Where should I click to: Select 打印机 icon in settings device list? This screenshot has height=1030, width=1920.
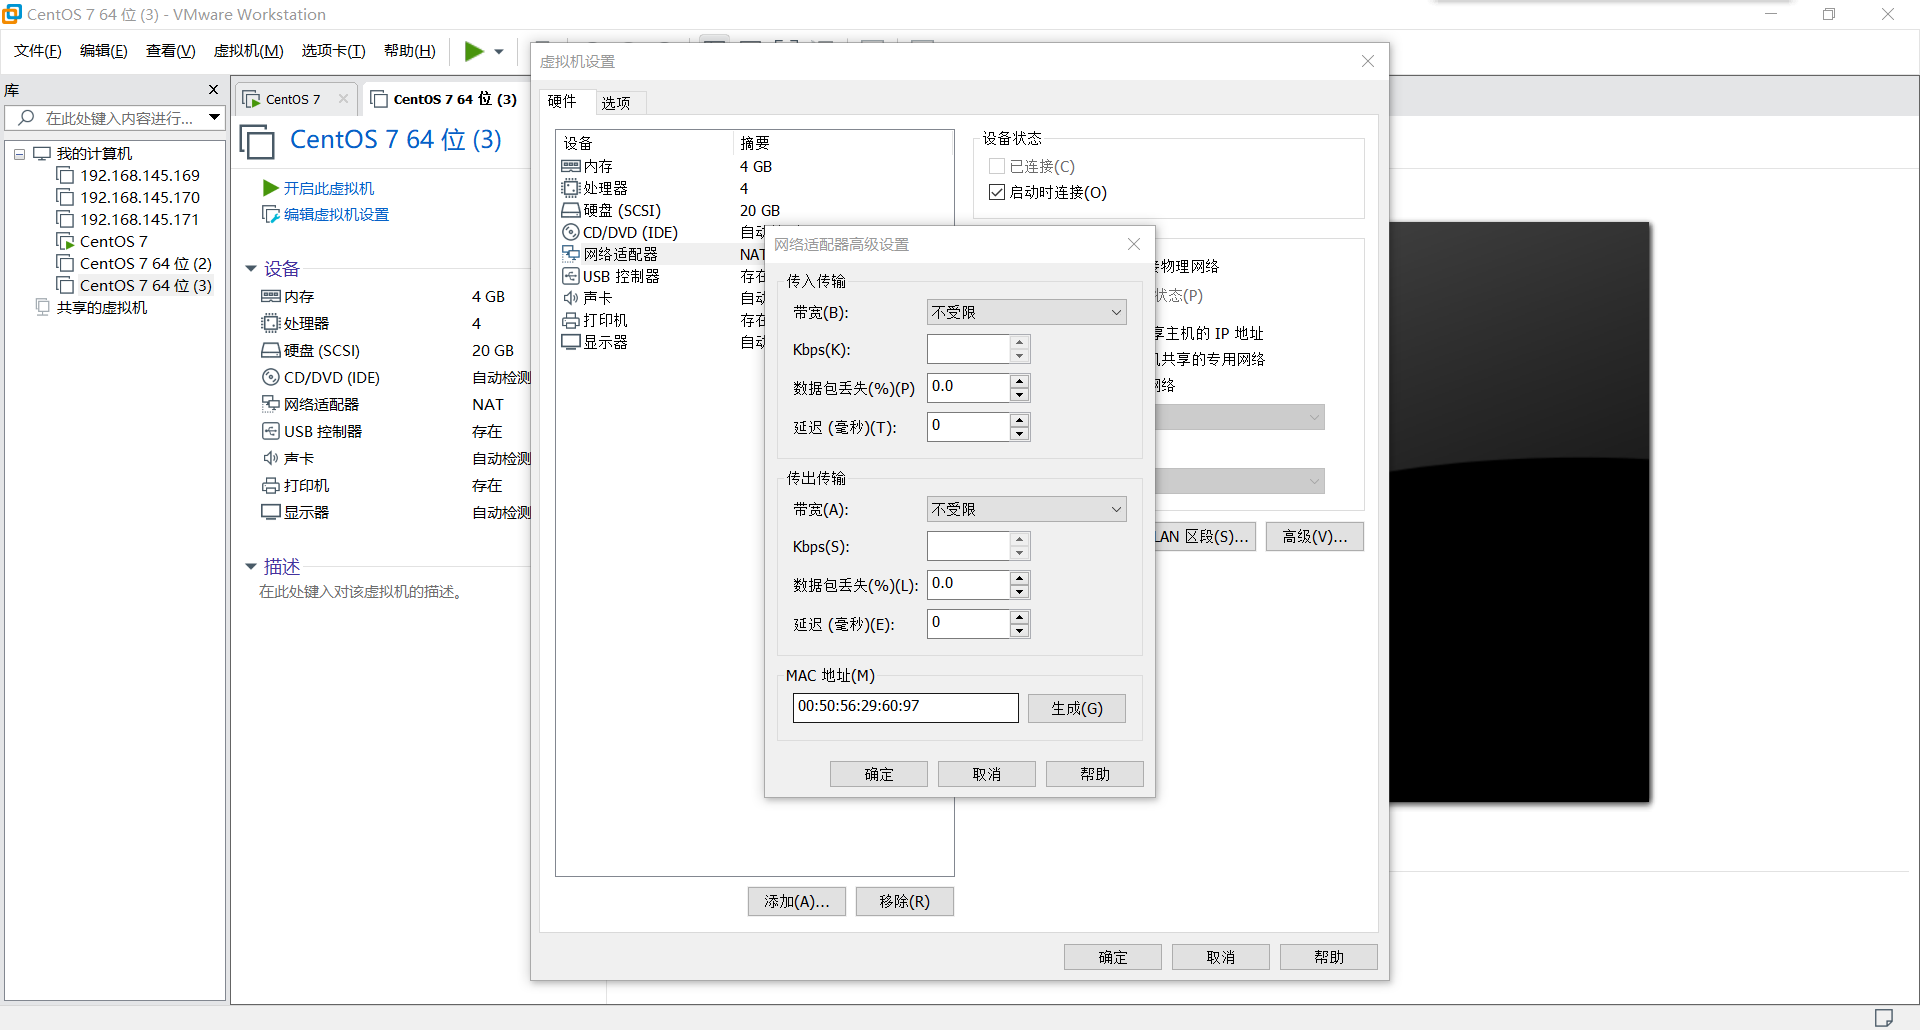pyautogui.click(x=571, y=321)
